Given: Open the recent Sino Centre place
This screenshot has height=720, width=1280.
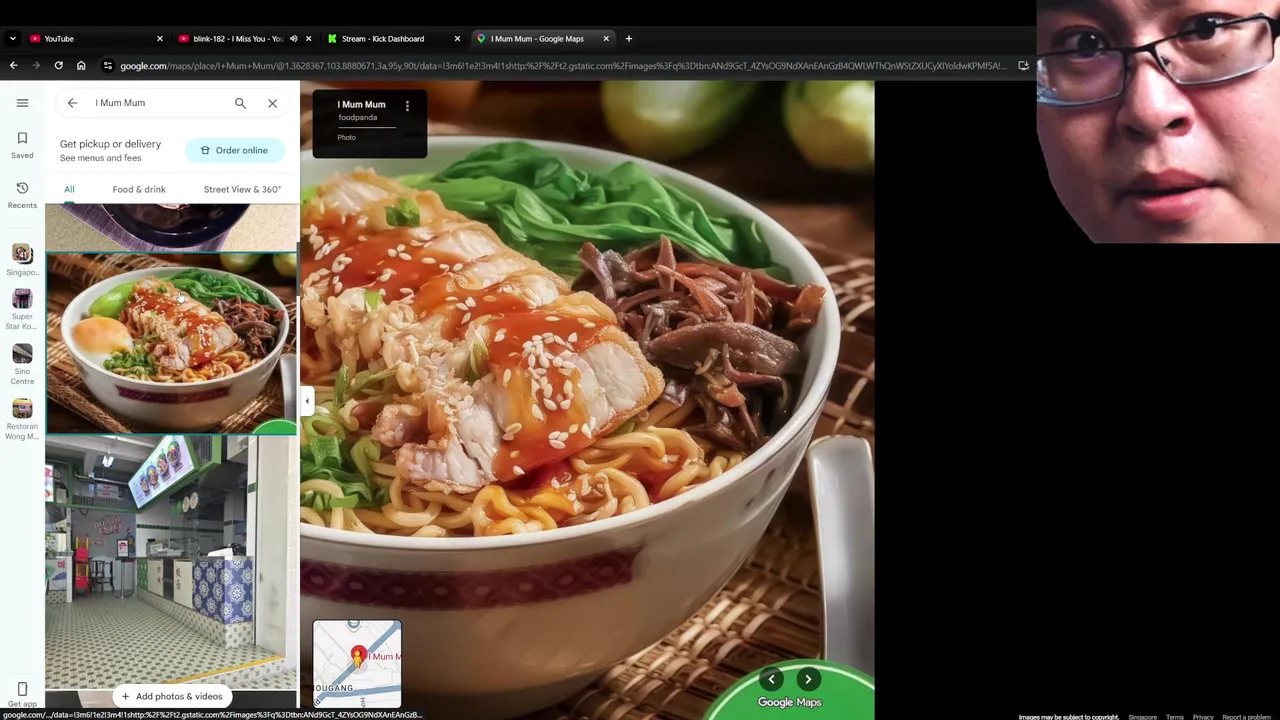Looking at the screenshot, I should [x=22, y=364].
